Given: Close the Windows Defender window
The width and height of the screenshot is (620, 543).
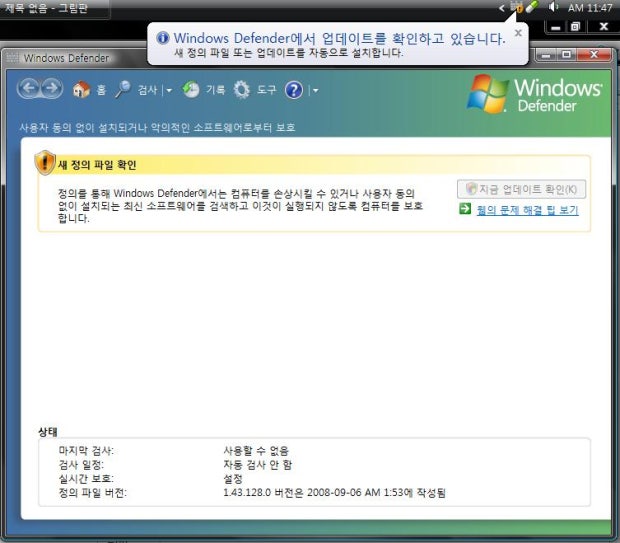Looking at the screenshot, I should pos(594,55).
